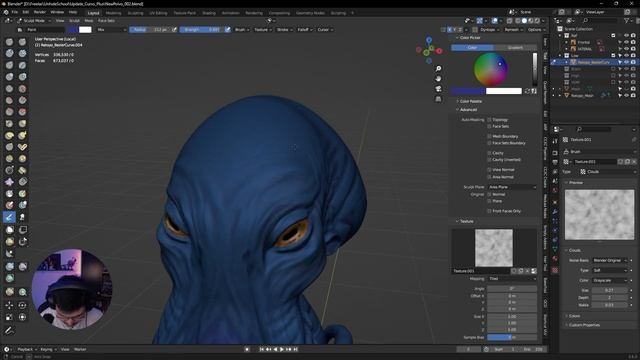Enable Mesh Boundary auto-masking checkbox
This screenshot has width=640, height=360.
489,136
